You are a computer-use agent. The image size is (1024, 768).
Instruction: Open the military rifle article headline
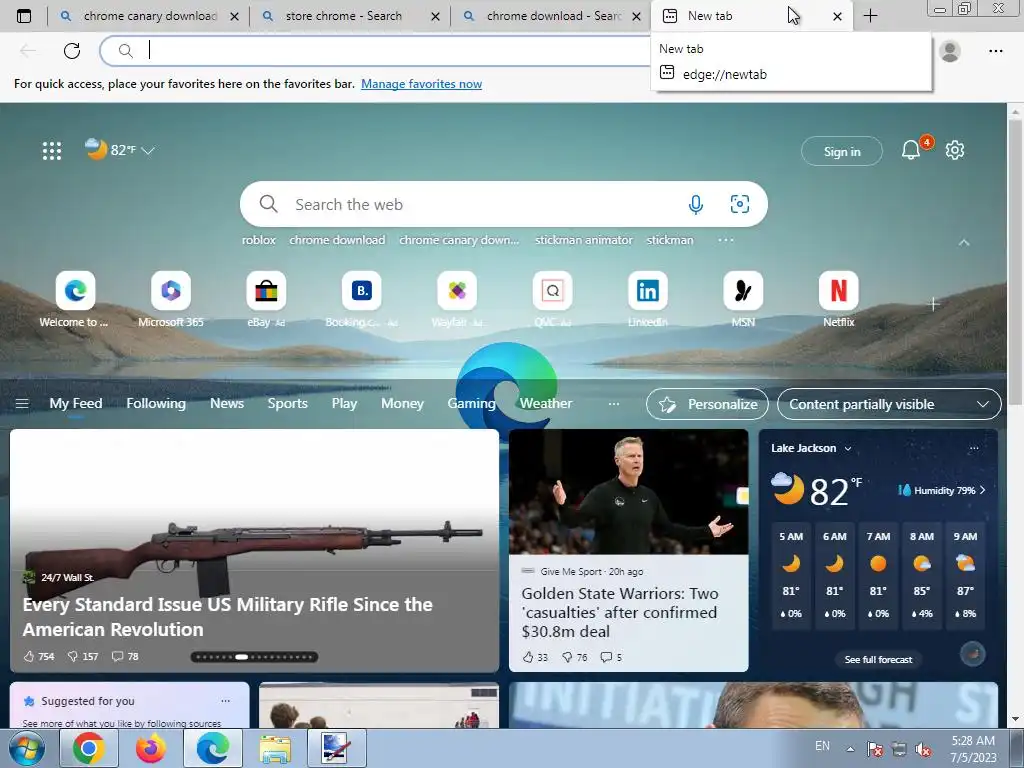(x=227, y=617)
